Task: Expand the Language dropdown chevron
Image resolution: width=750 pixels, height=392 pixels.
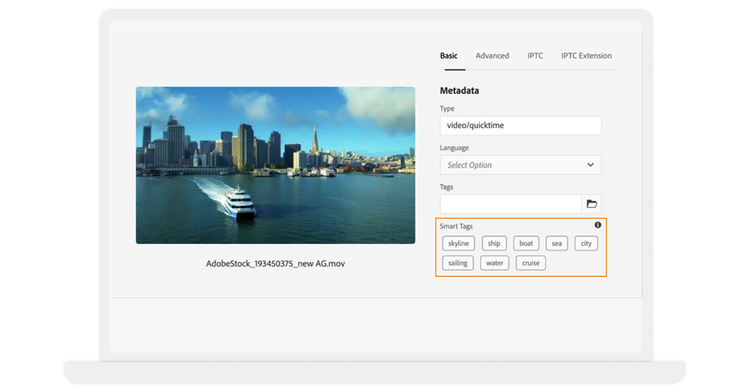Action: (591, 165)
